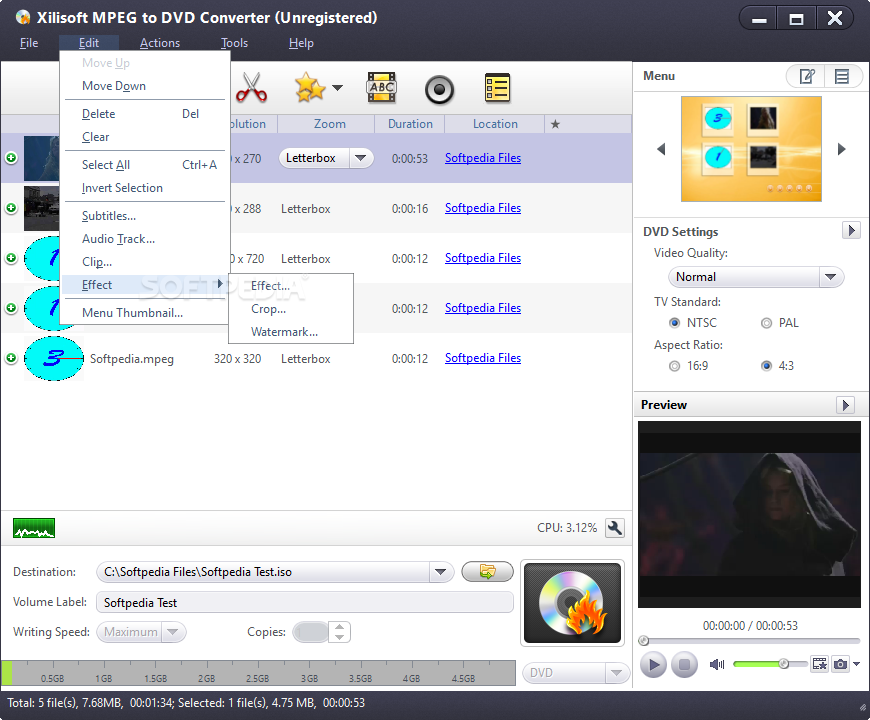The image size is (870, 720).
Task: Click the disc capacity usage bar
Action: click(x=259, y=673)
